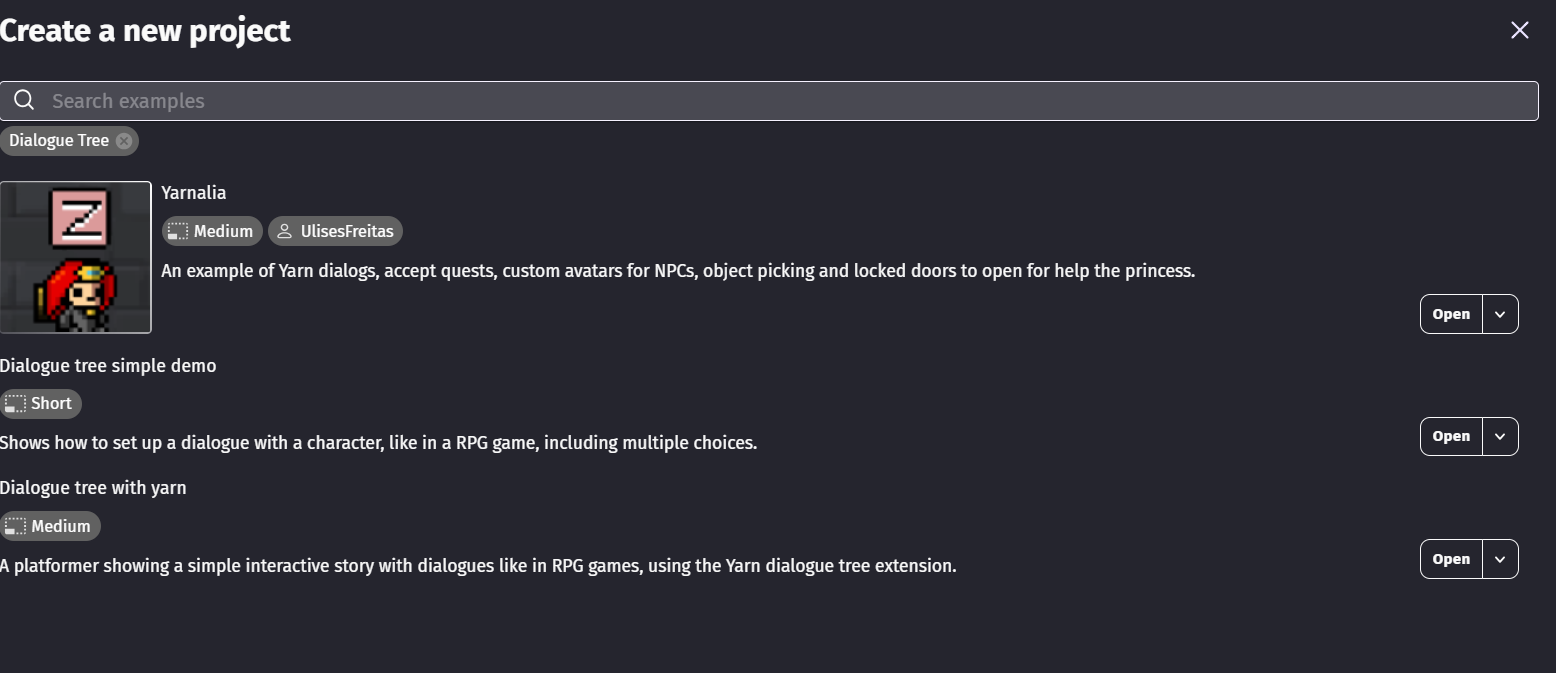Click the remove icon on Dialogue Tree filter
Viewport: 1556px width, 673px height.
tap(123, 140)
